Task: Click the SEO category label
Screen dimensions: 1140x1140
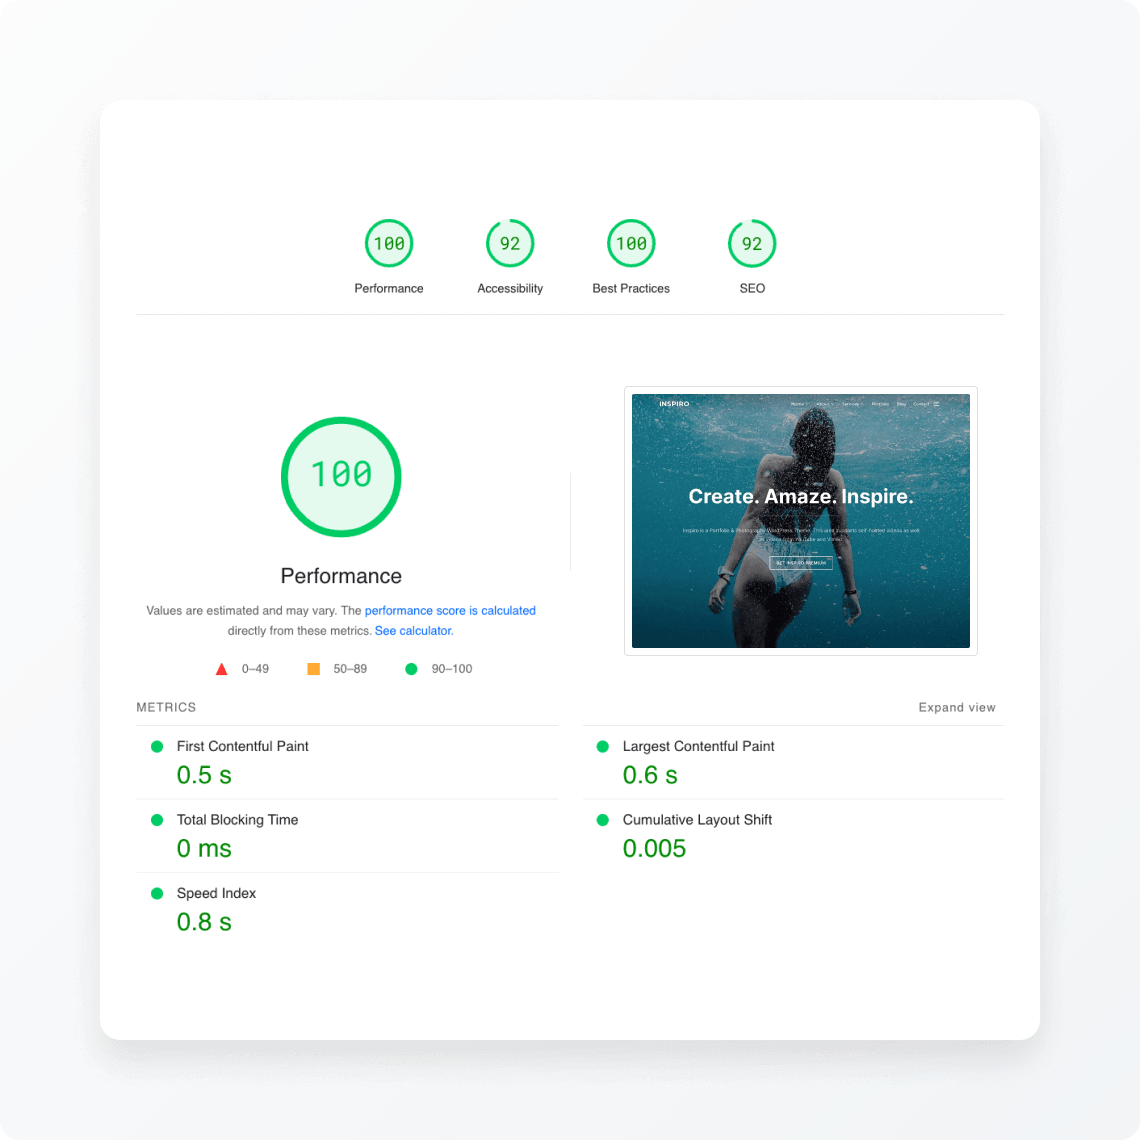Action: click(752, 289)
